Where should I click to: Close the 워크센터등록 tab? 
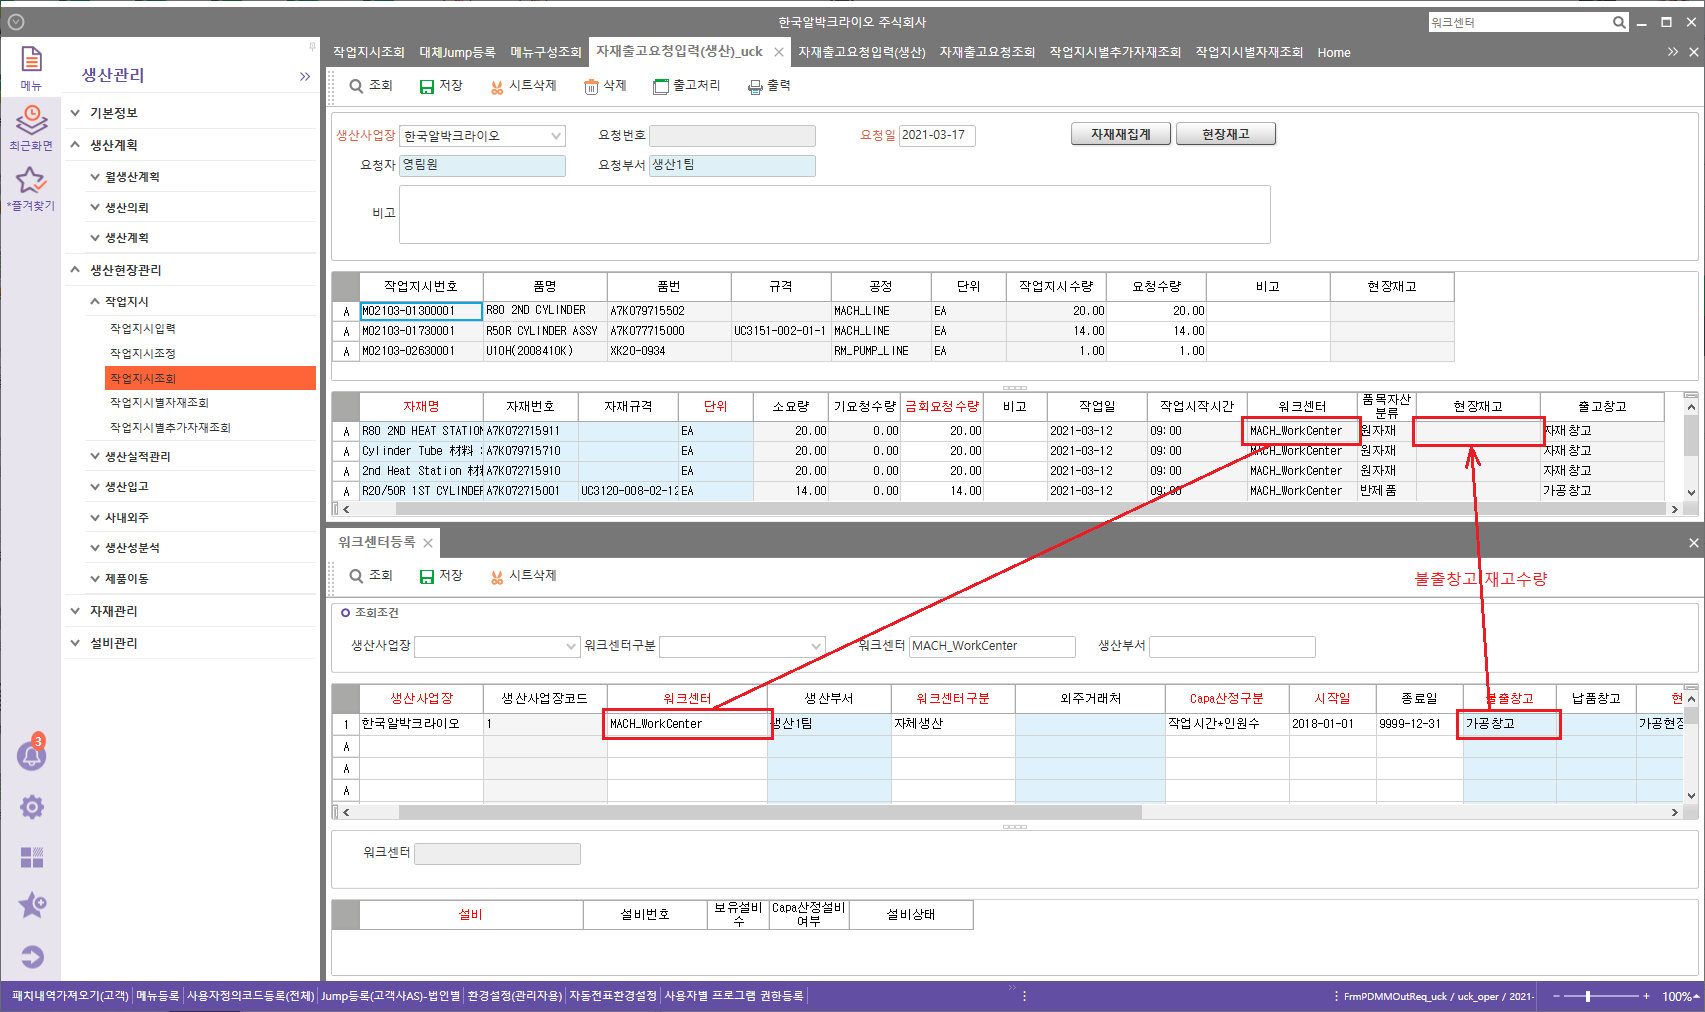coord(428,543)
